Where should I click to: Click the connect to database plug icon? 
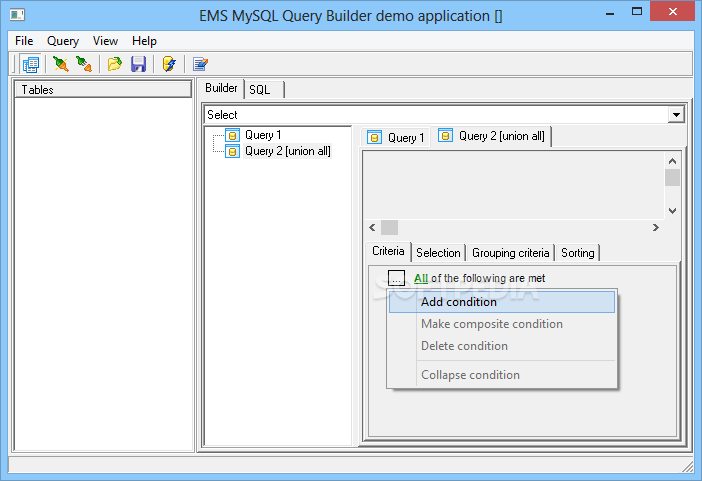[x=60, y=64]
